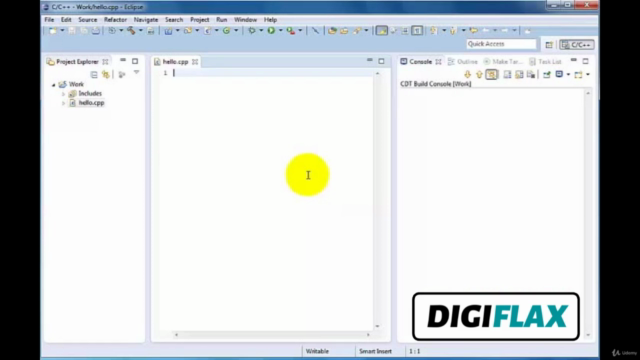Switch to the Make Target tab
640x360 pixels.
503,62
